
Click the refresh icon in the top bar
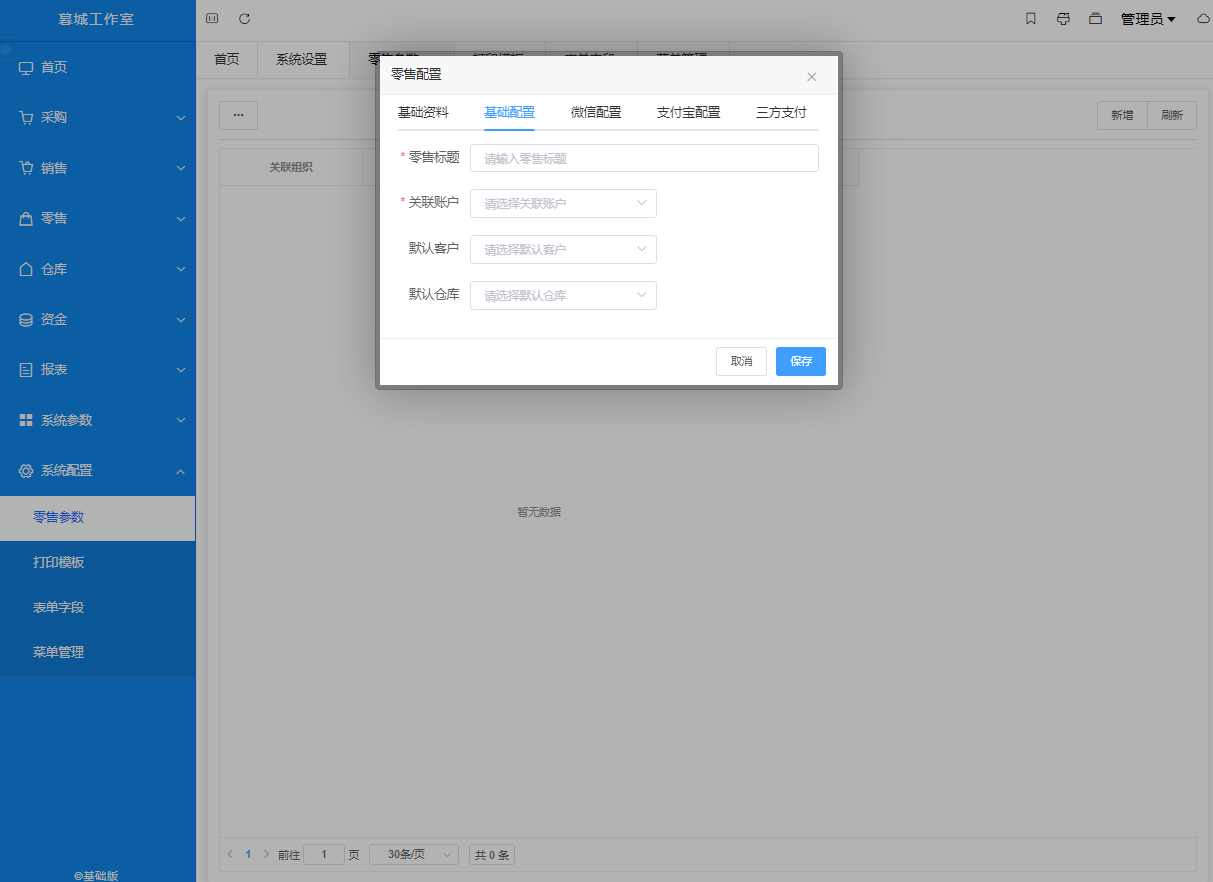coord(243,18)
